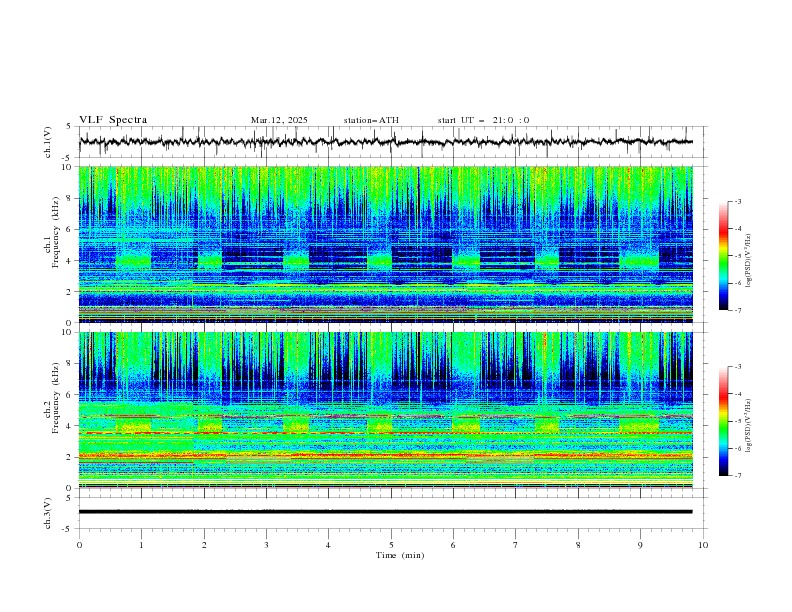The width and height of the screenshot is (792, 612).
Task: Click the "ch.3(V)" axis label
Action: 48,513
